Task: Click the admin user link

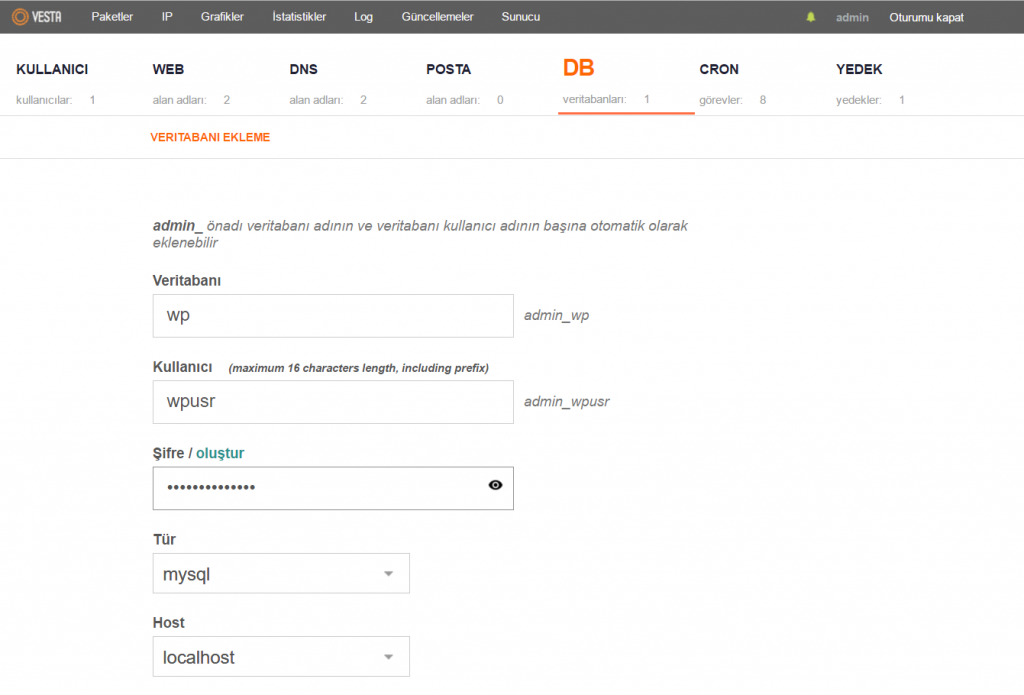Action: click(x=852, y=17)
